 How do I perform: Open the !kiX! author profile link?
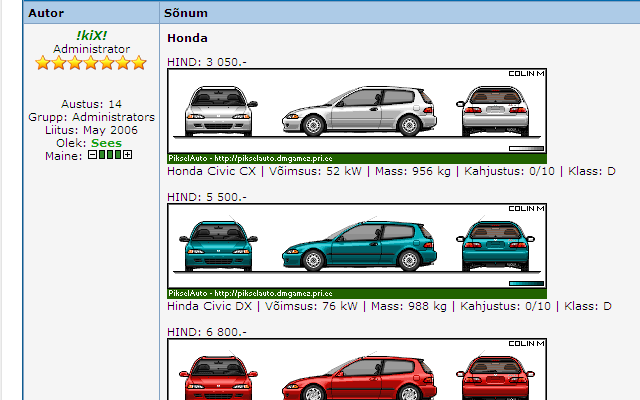tap(91, 36)
